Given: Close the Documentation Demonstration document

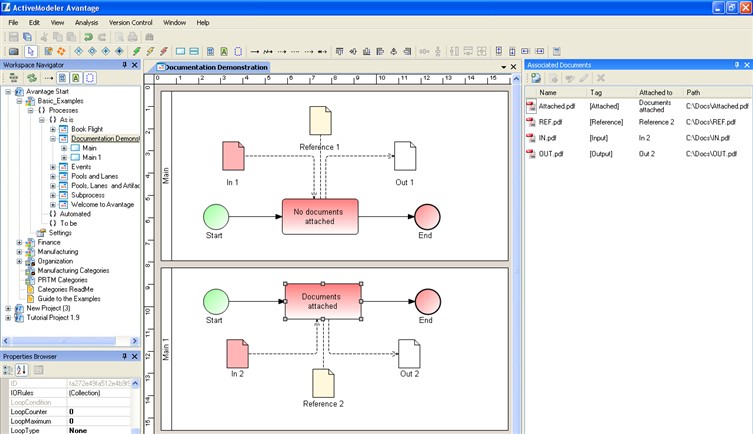Looking at the screenshot, I should pos(513,67).
